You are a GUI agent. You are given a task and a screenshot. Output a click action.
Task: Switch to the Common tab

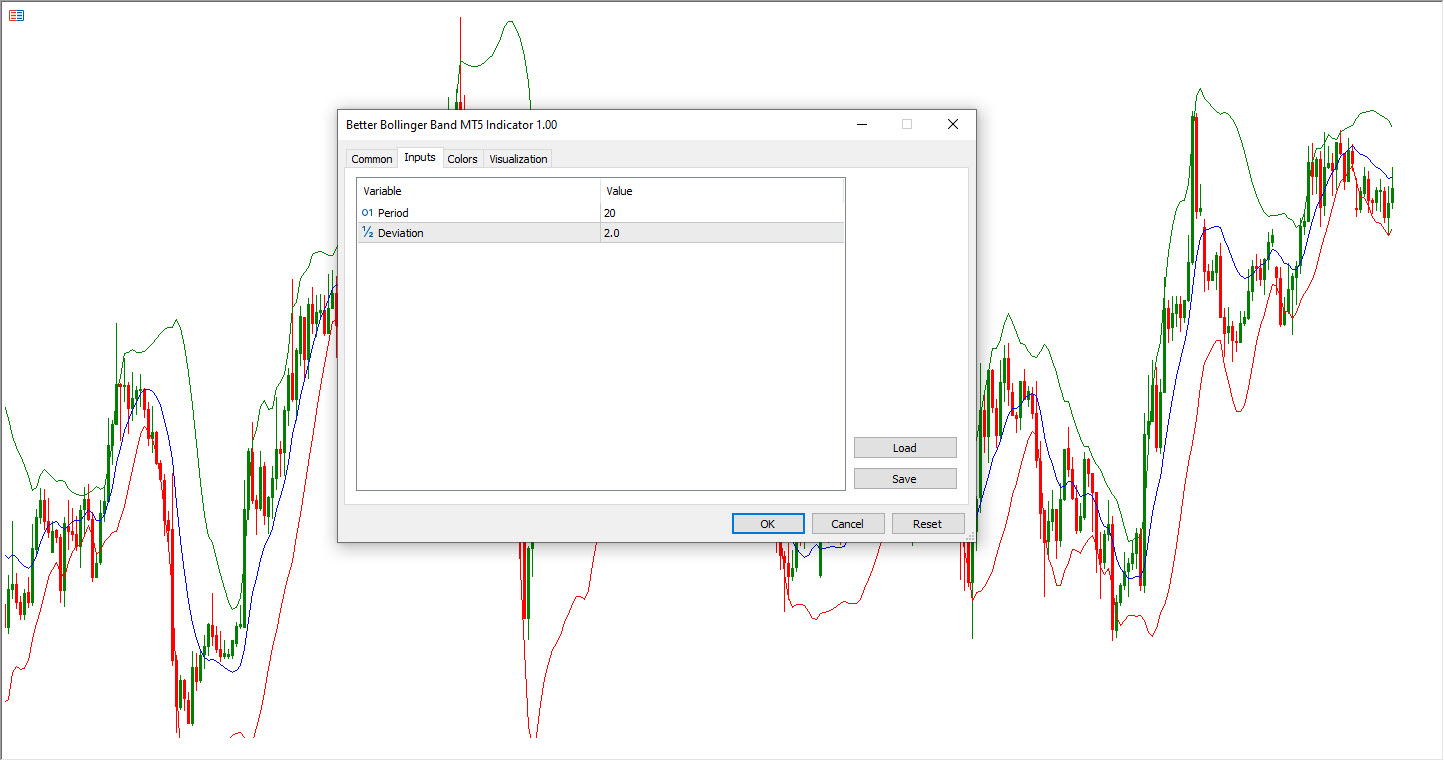pyautogui.click(x=371, y=159)
